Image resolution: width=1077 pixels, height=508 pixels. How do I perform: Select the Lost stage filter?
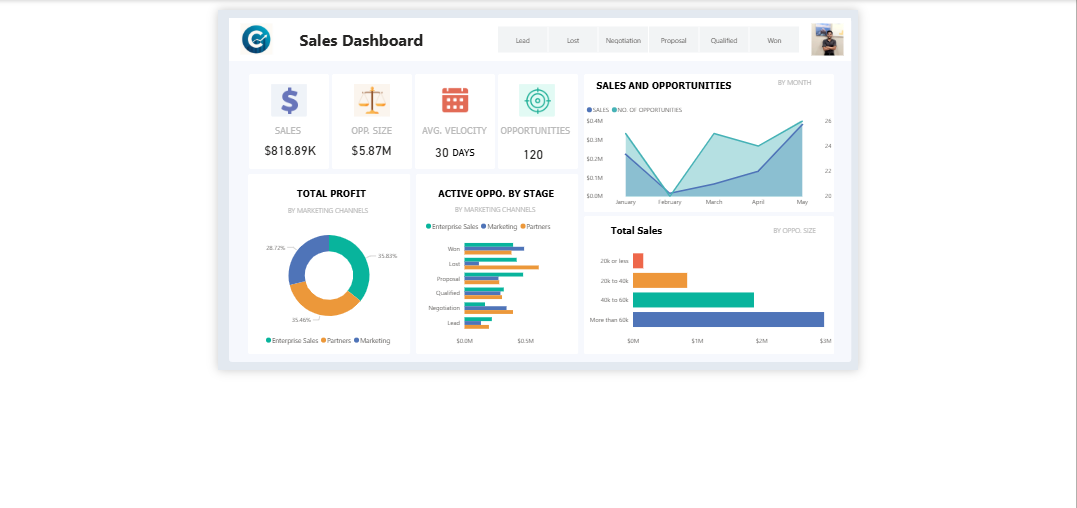click(x=573, y=41)
